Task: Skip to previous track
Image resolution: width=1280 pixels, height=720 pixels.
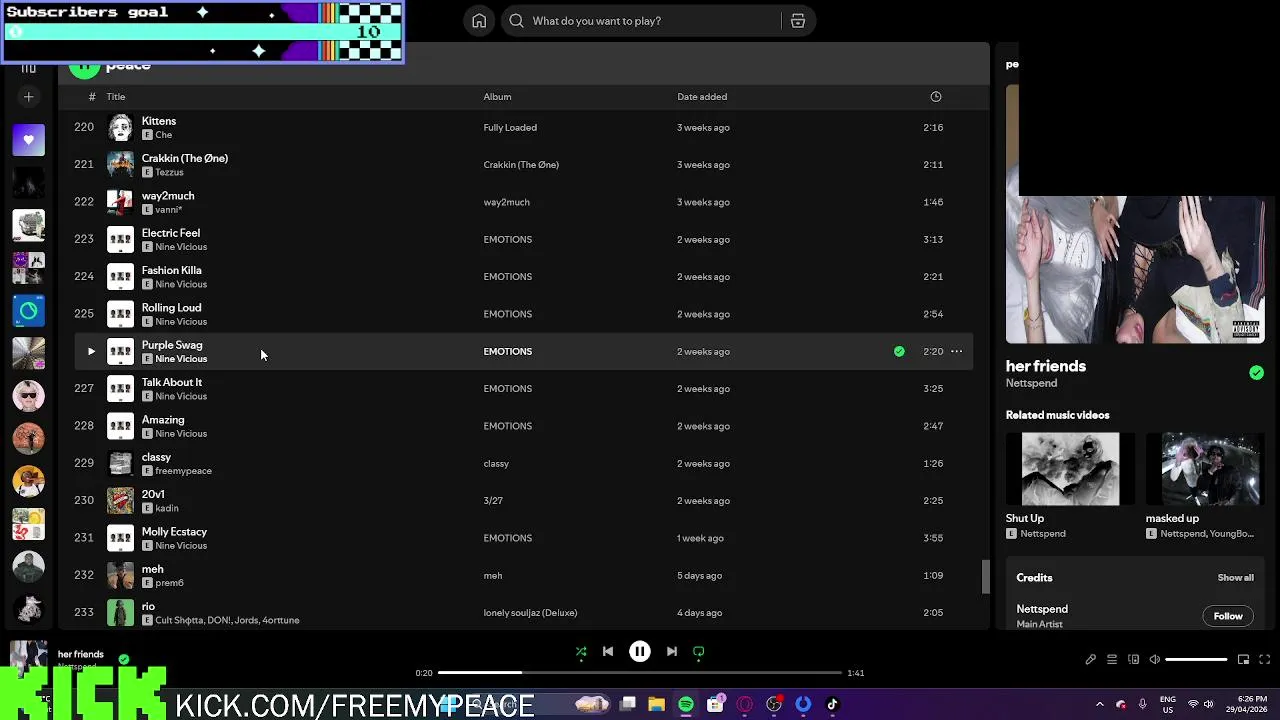Action: (x=608, y=652)
